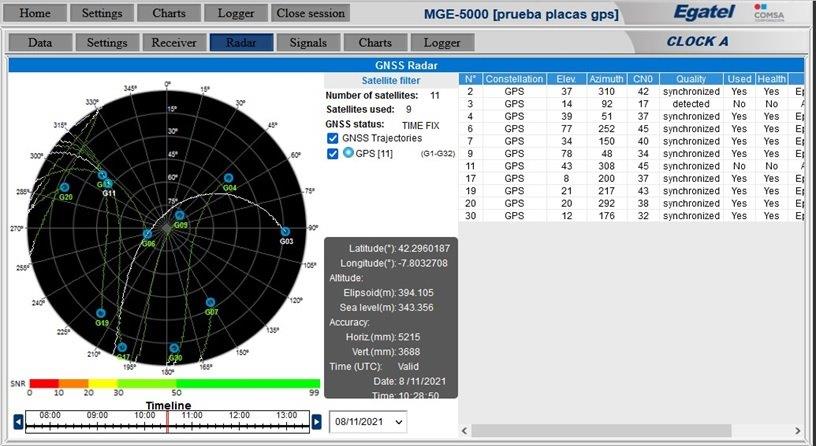Click the Sea level value 343.356
The image size is (816, 446).
click(x=416, y=308)
